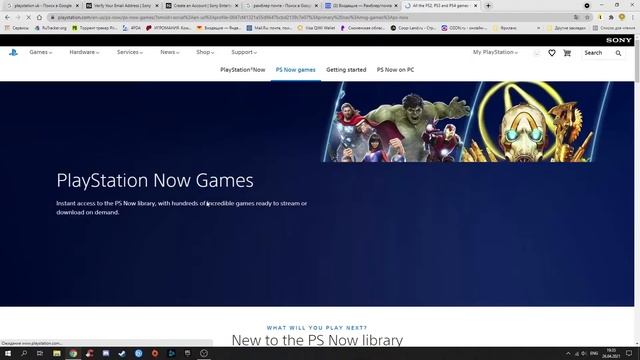Image resolution: width=640 pixels, height=360 pixels.
Task: Open the RuTracker.org bookmark
Action: (x=51, y=28)
